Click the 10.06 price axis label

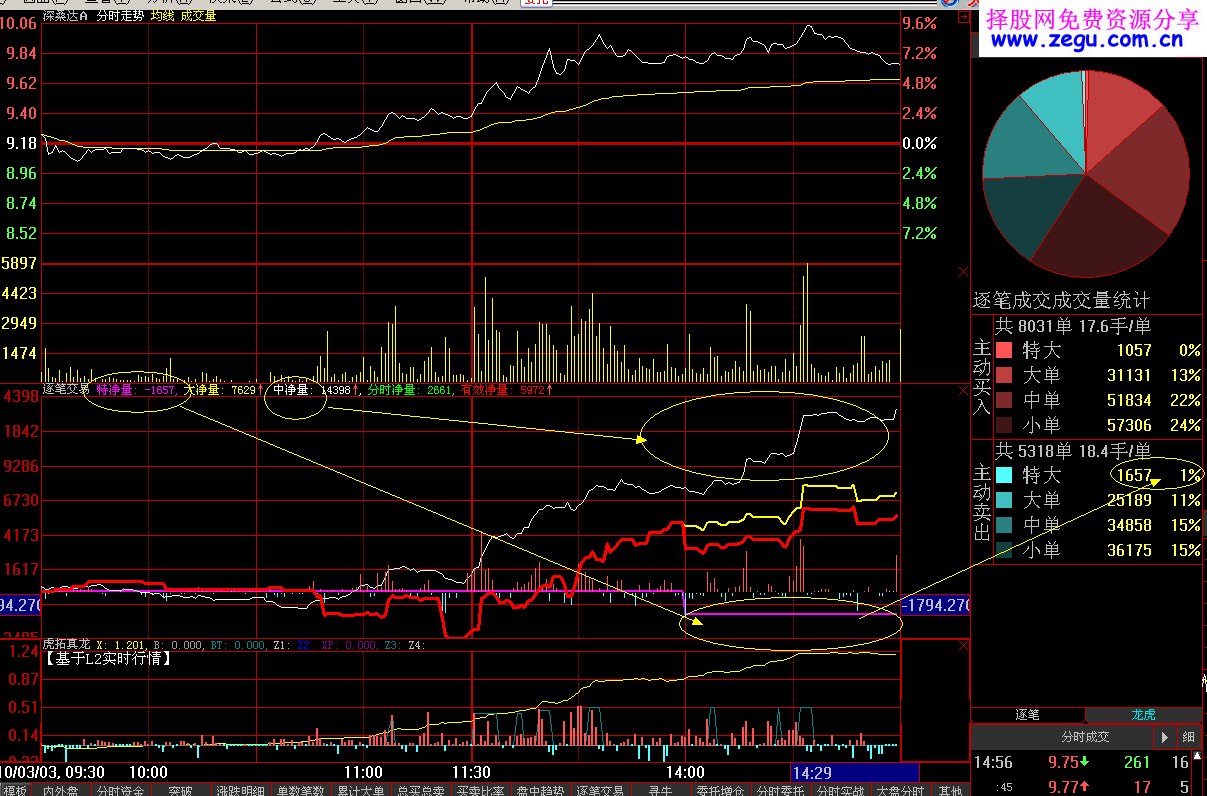[x=20, y=23]
